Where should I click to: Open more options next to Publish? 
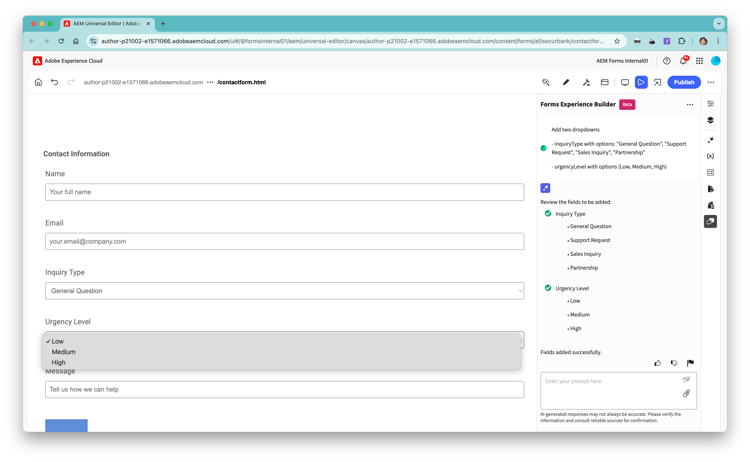click(x=711, y=82)
